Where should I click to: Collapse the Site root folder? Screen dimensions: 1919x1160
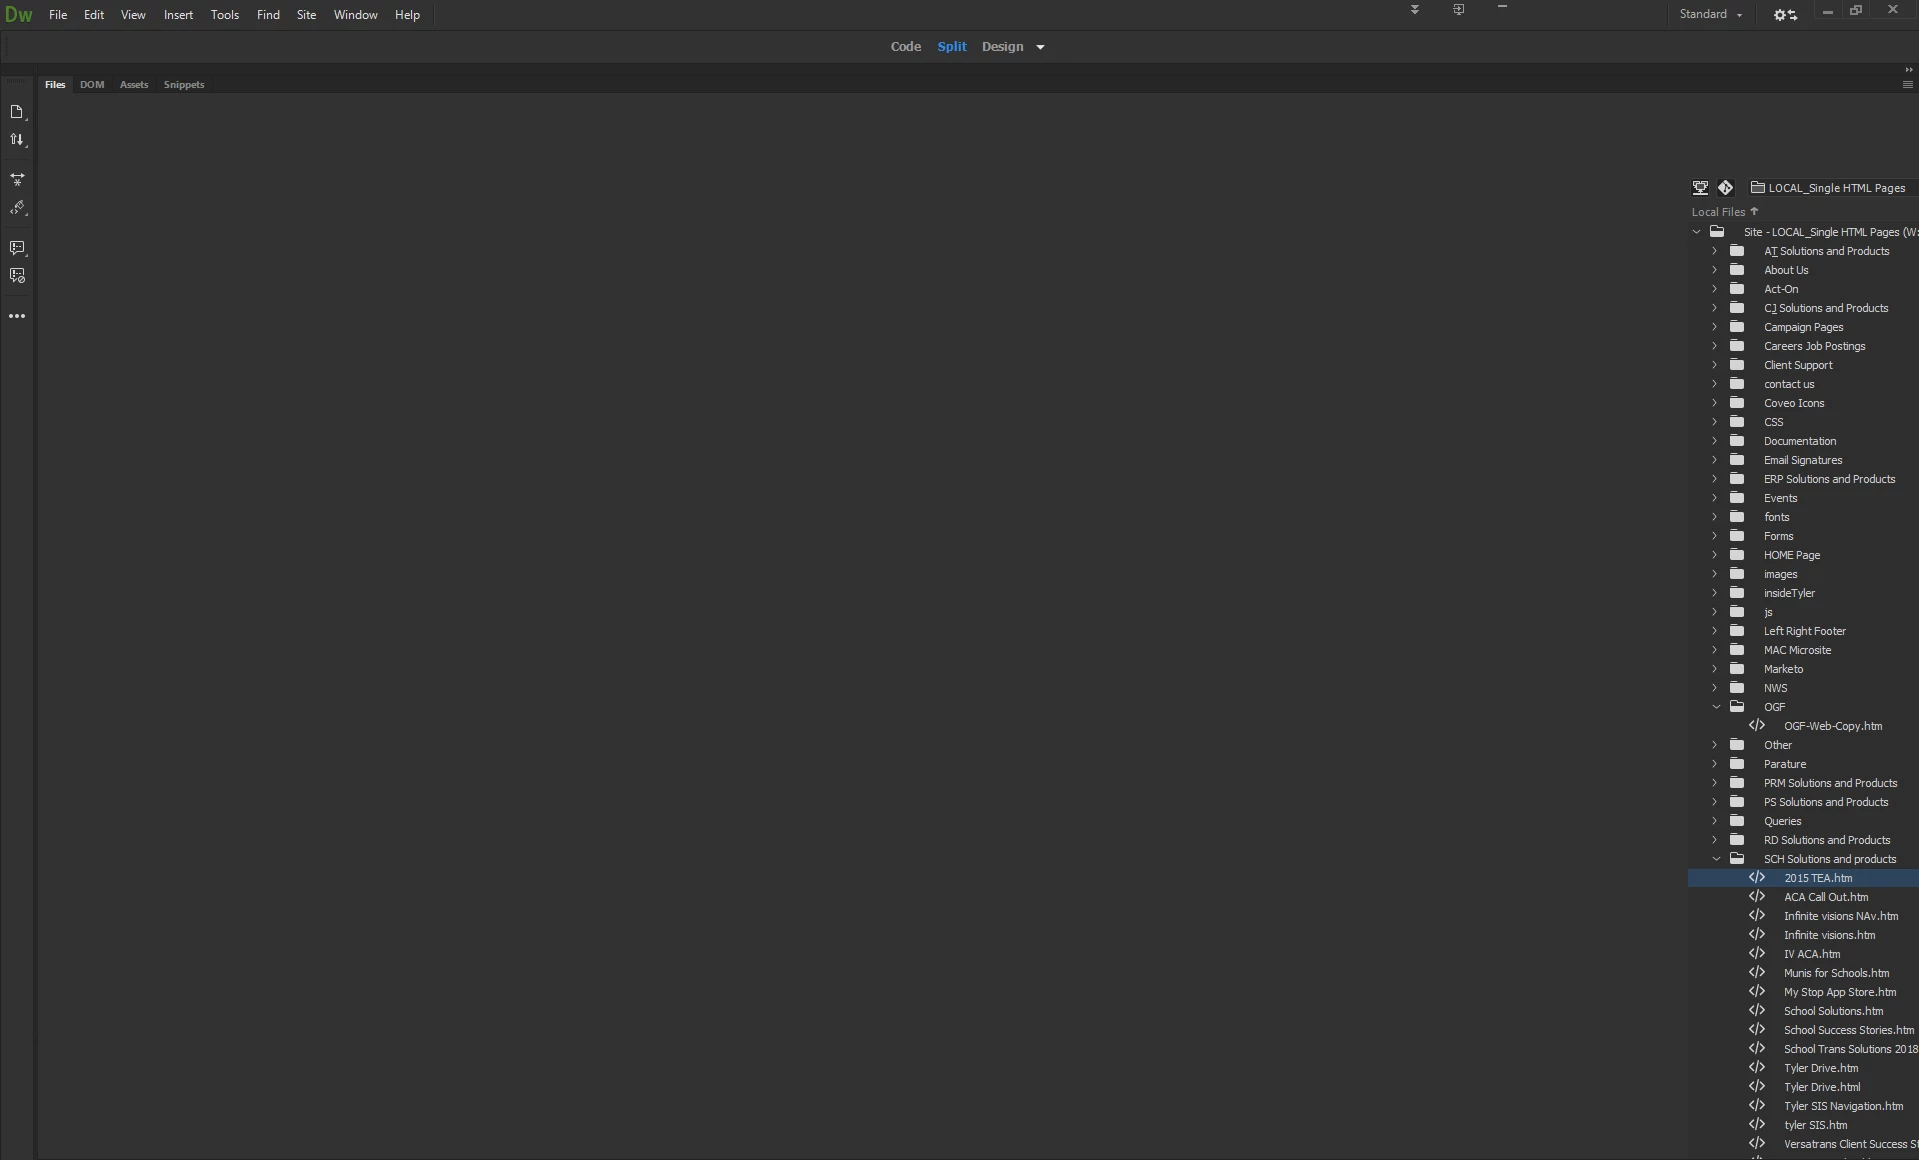1697,232
